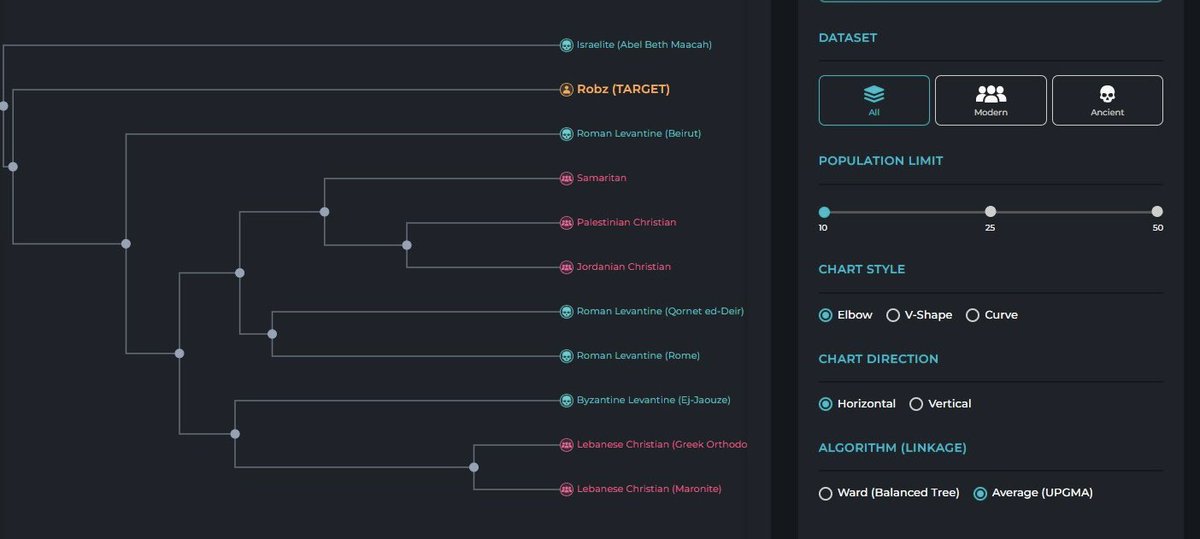Viewport: 1200px width, 539px height.
Task: Select Elbow chart style
Action: click(848, 315)
